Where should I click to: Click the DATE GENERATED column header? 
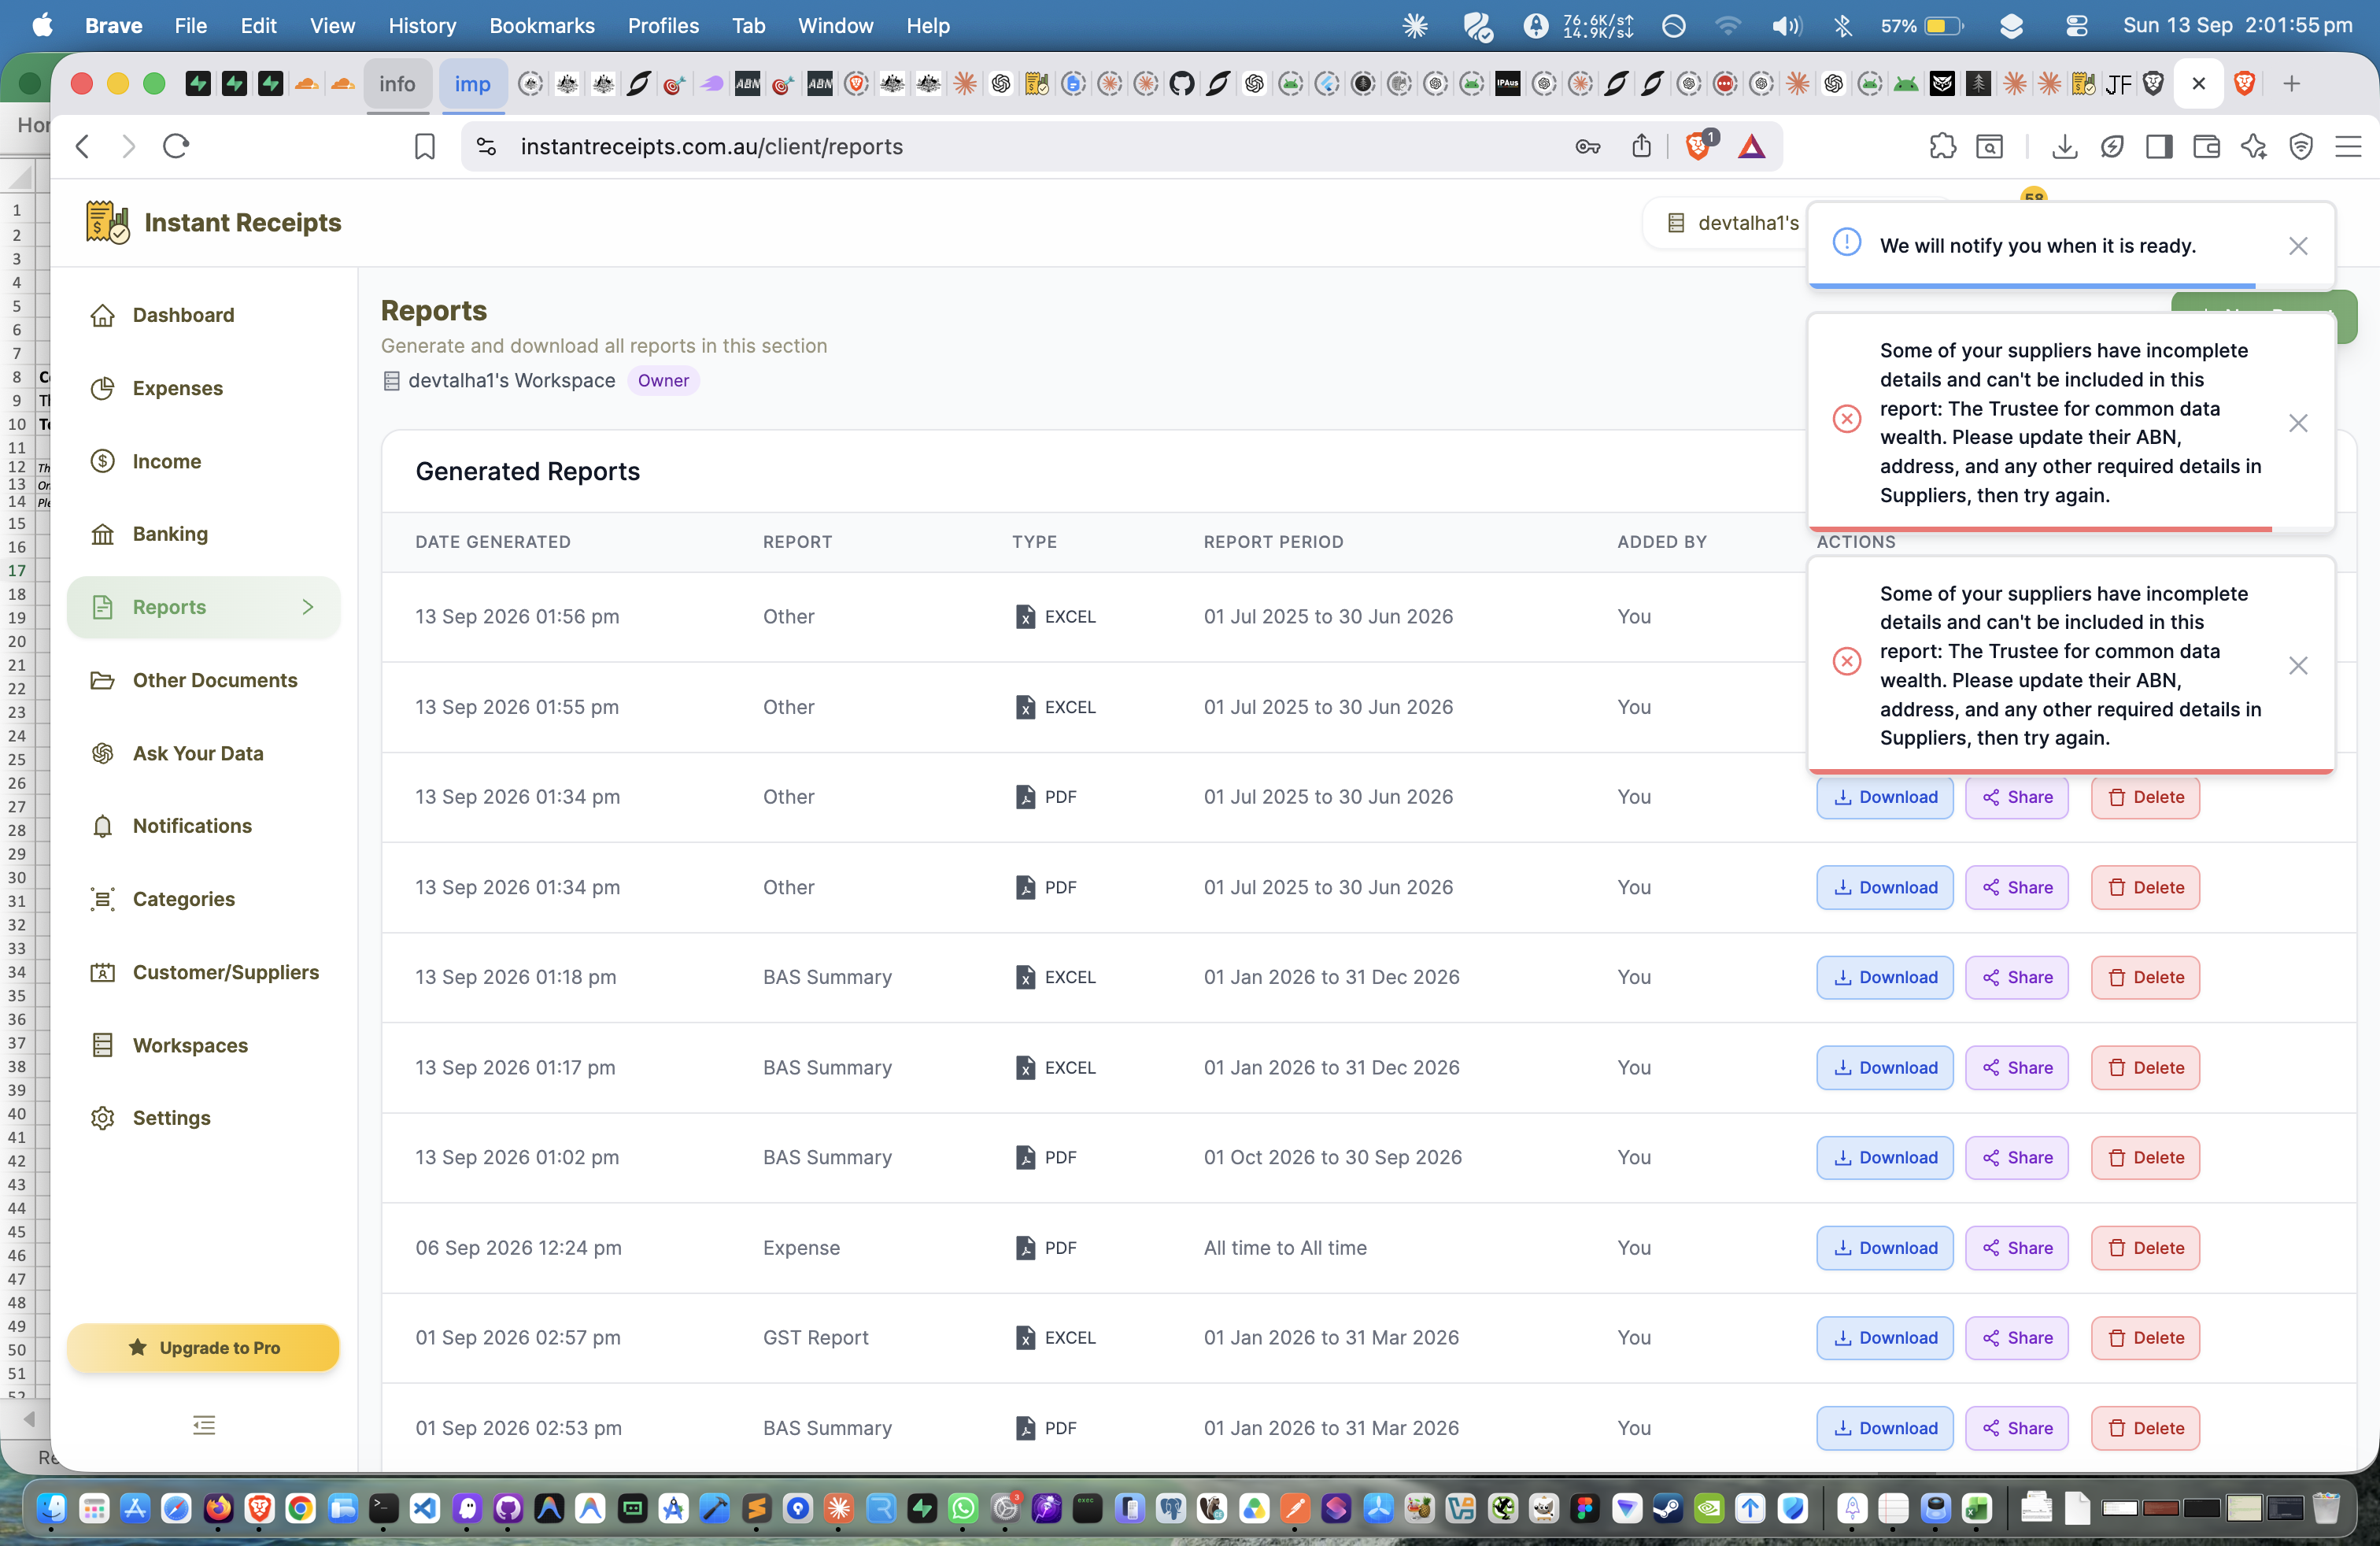(x=493, y=542)
